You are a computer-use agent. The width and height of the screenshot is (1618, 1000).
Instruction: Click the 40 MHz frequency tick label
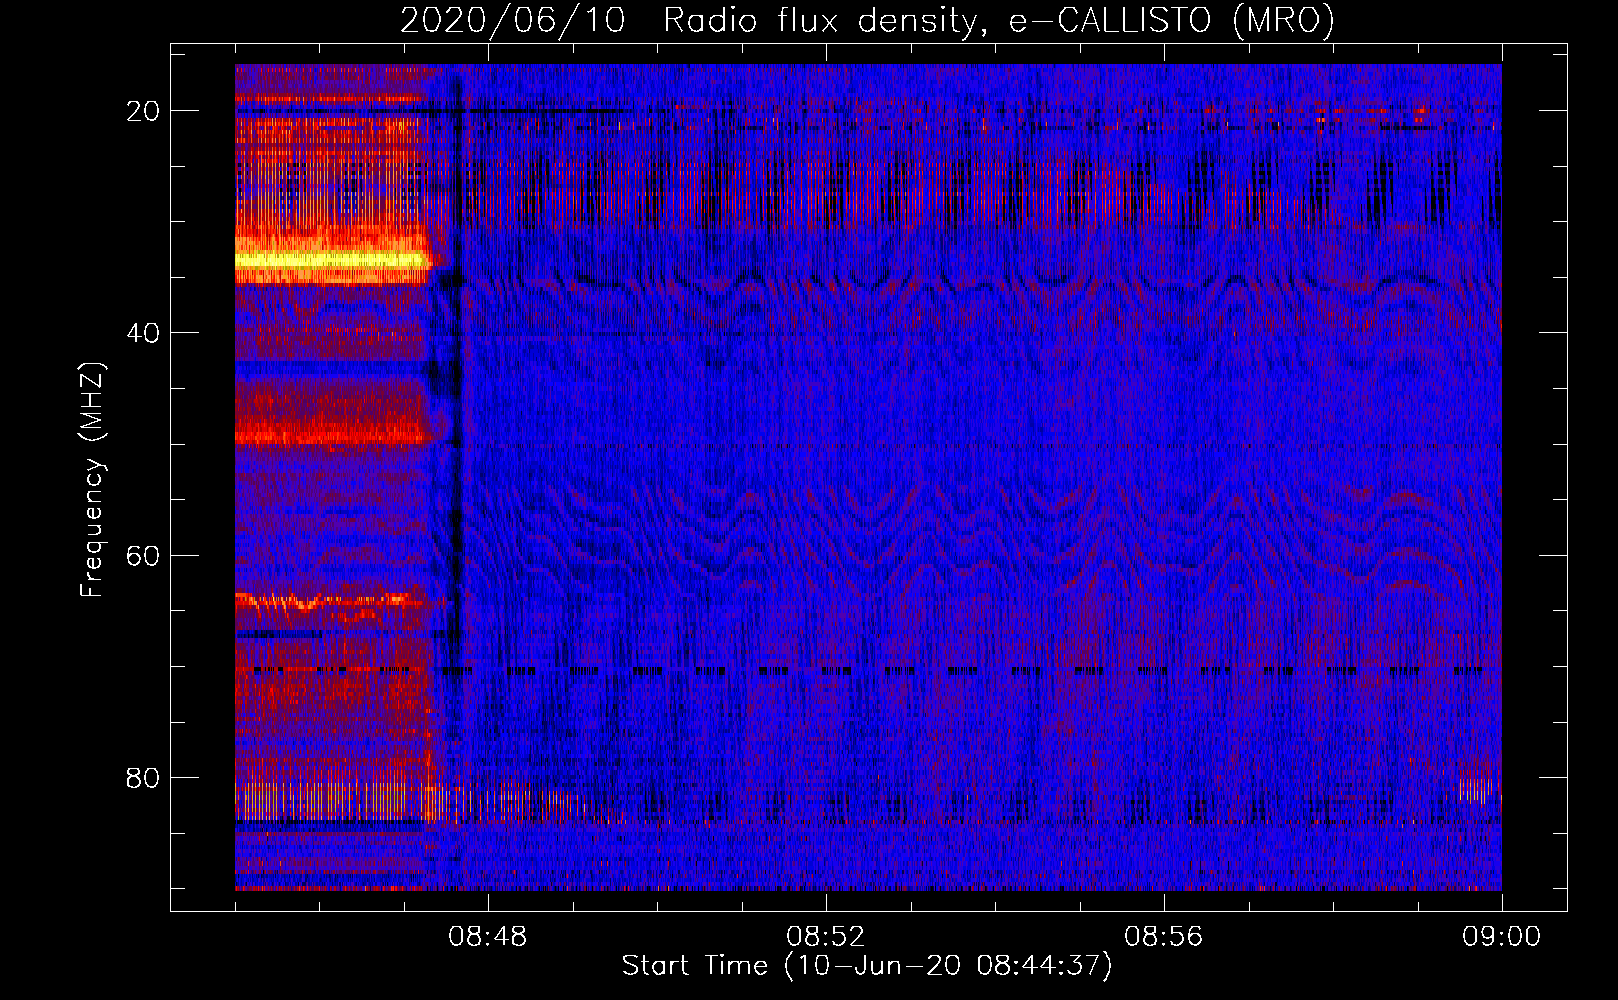click(143, 333)
